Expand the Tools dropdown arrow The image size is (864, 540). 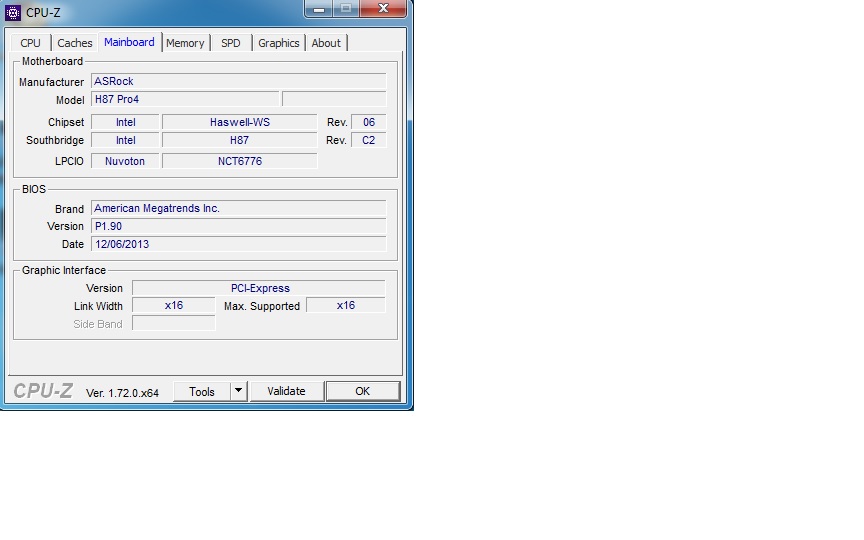tap(238, 391)
